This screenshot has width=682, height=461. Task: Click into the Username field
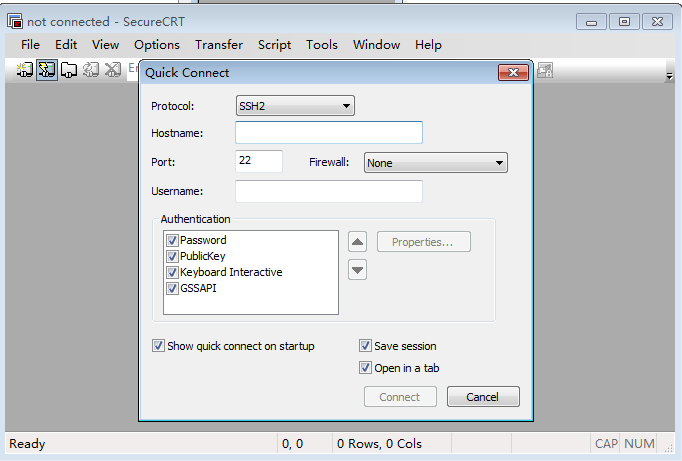point(329,191)
